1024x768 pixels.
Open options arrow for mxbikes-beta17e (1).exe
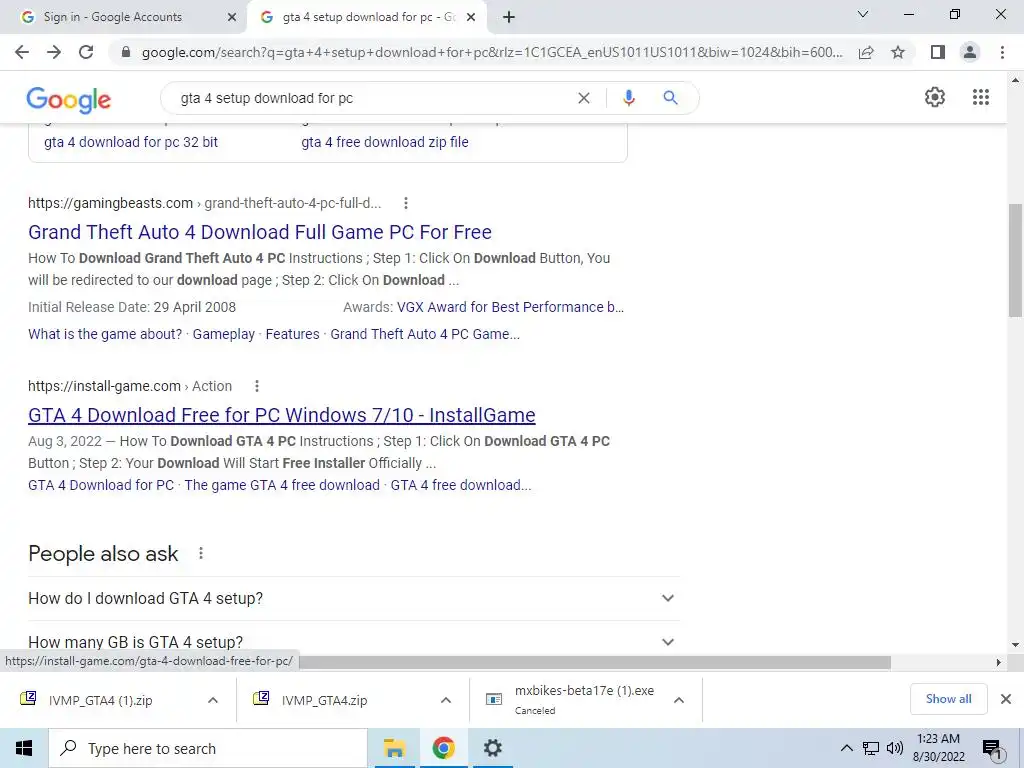(679, 700)
